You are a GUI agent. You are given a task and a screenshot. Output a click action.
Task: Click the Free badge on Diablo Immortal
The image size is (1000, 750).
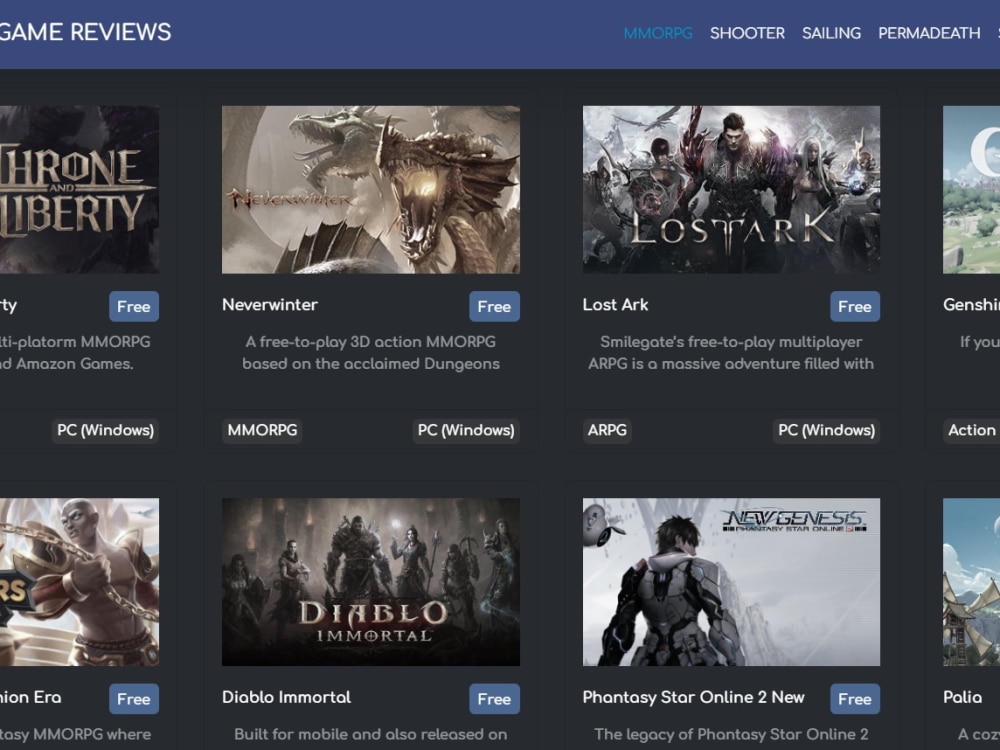click(x=494, y=699)
